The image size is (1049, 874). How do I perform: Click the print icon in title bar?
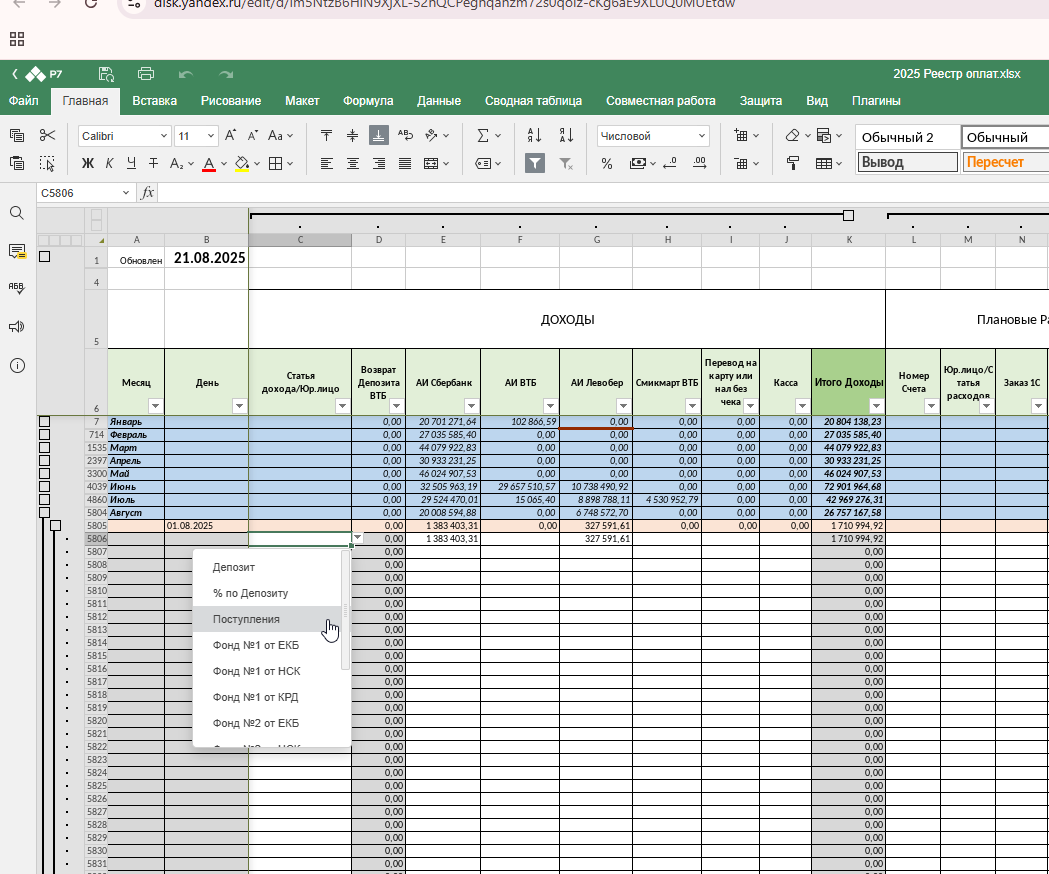[146, 74]
